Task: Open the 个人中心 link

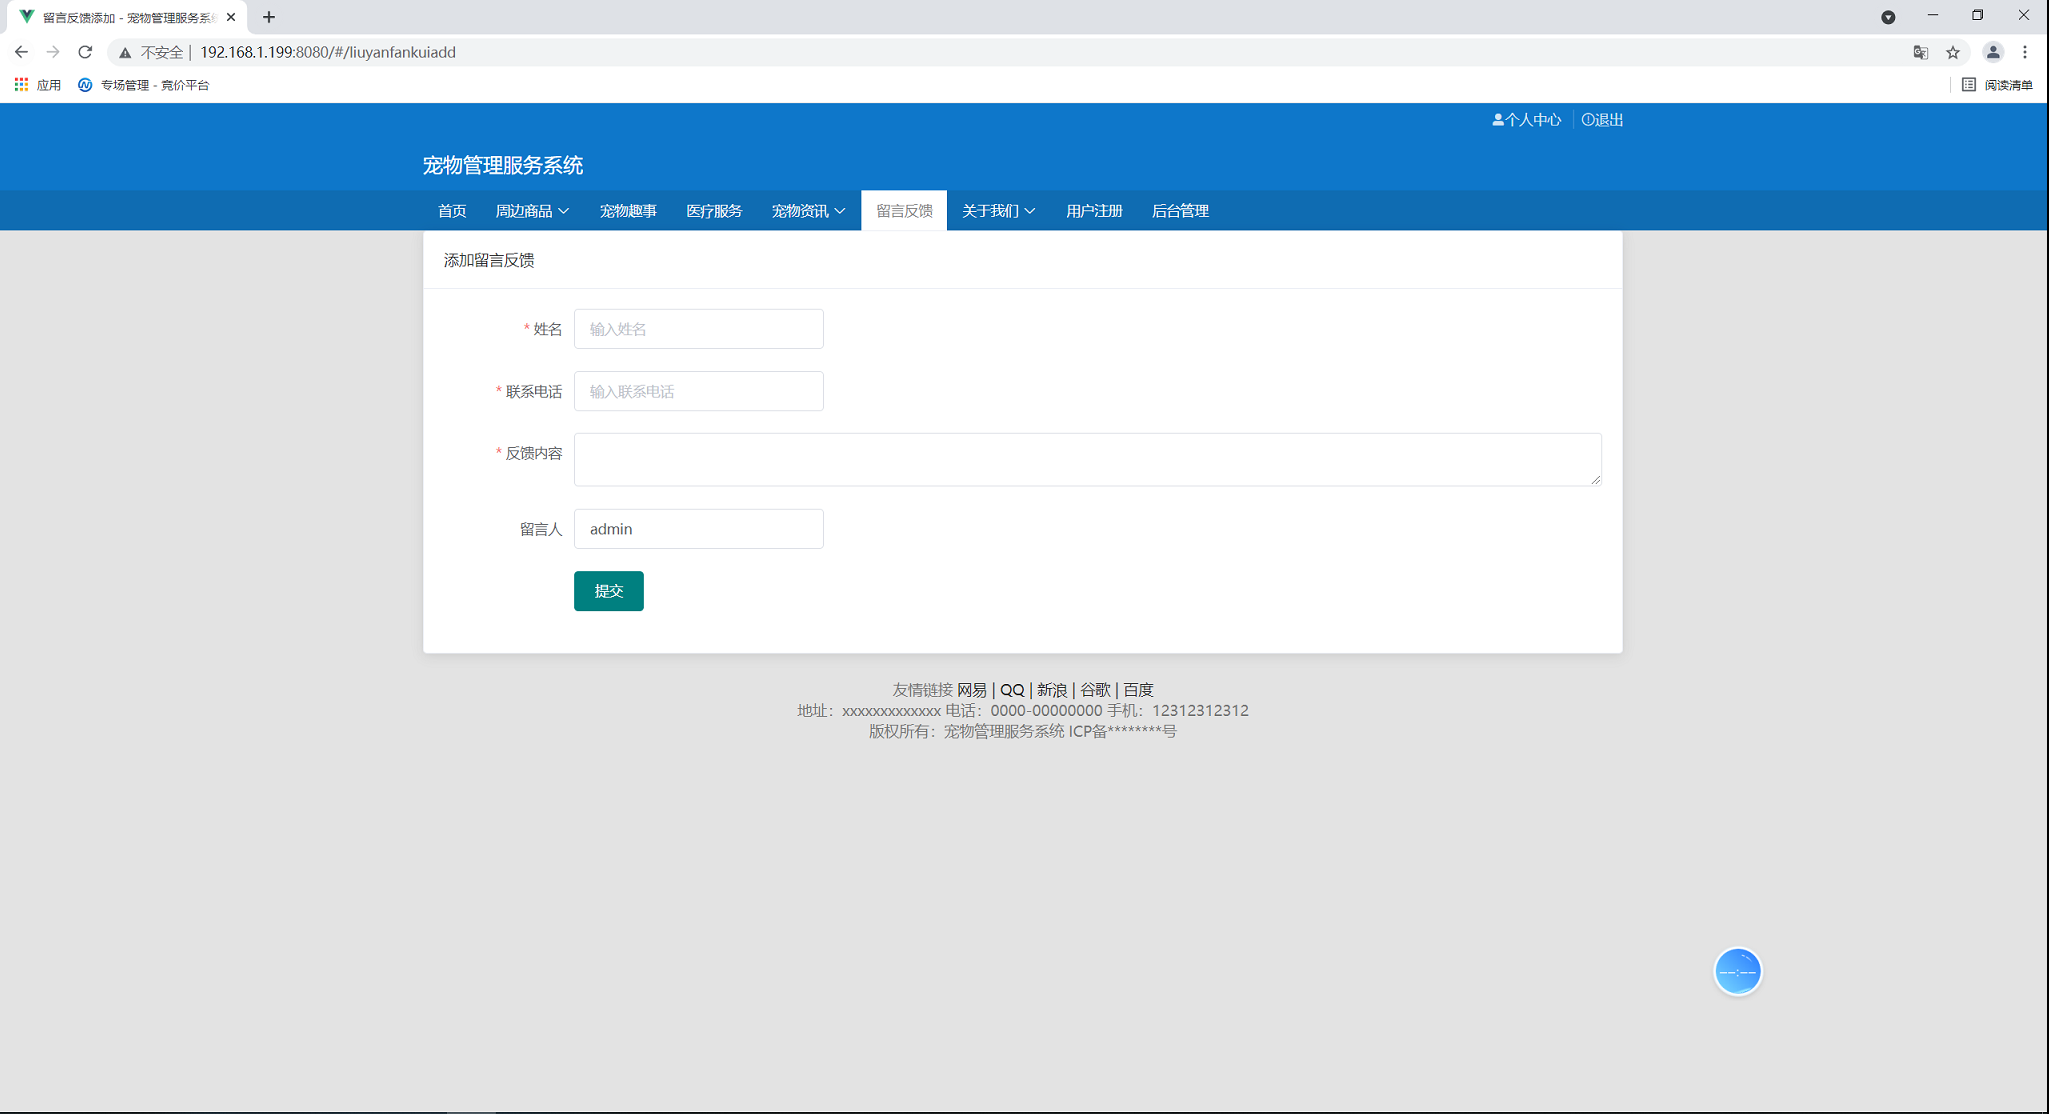Action: coord(1527,120)
